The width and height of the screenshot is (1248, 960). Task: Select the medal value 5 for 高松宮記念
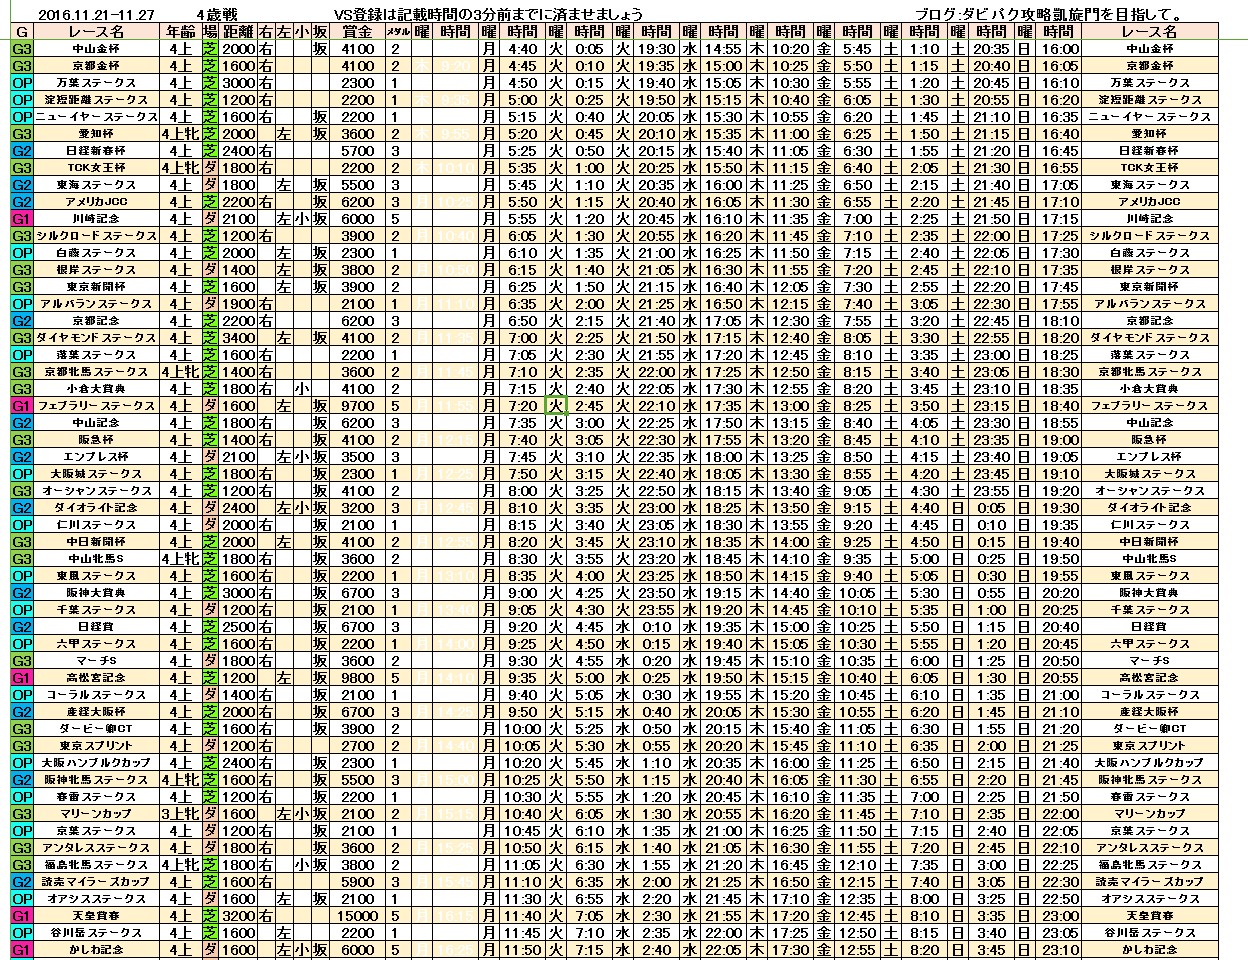click(396, 678)
